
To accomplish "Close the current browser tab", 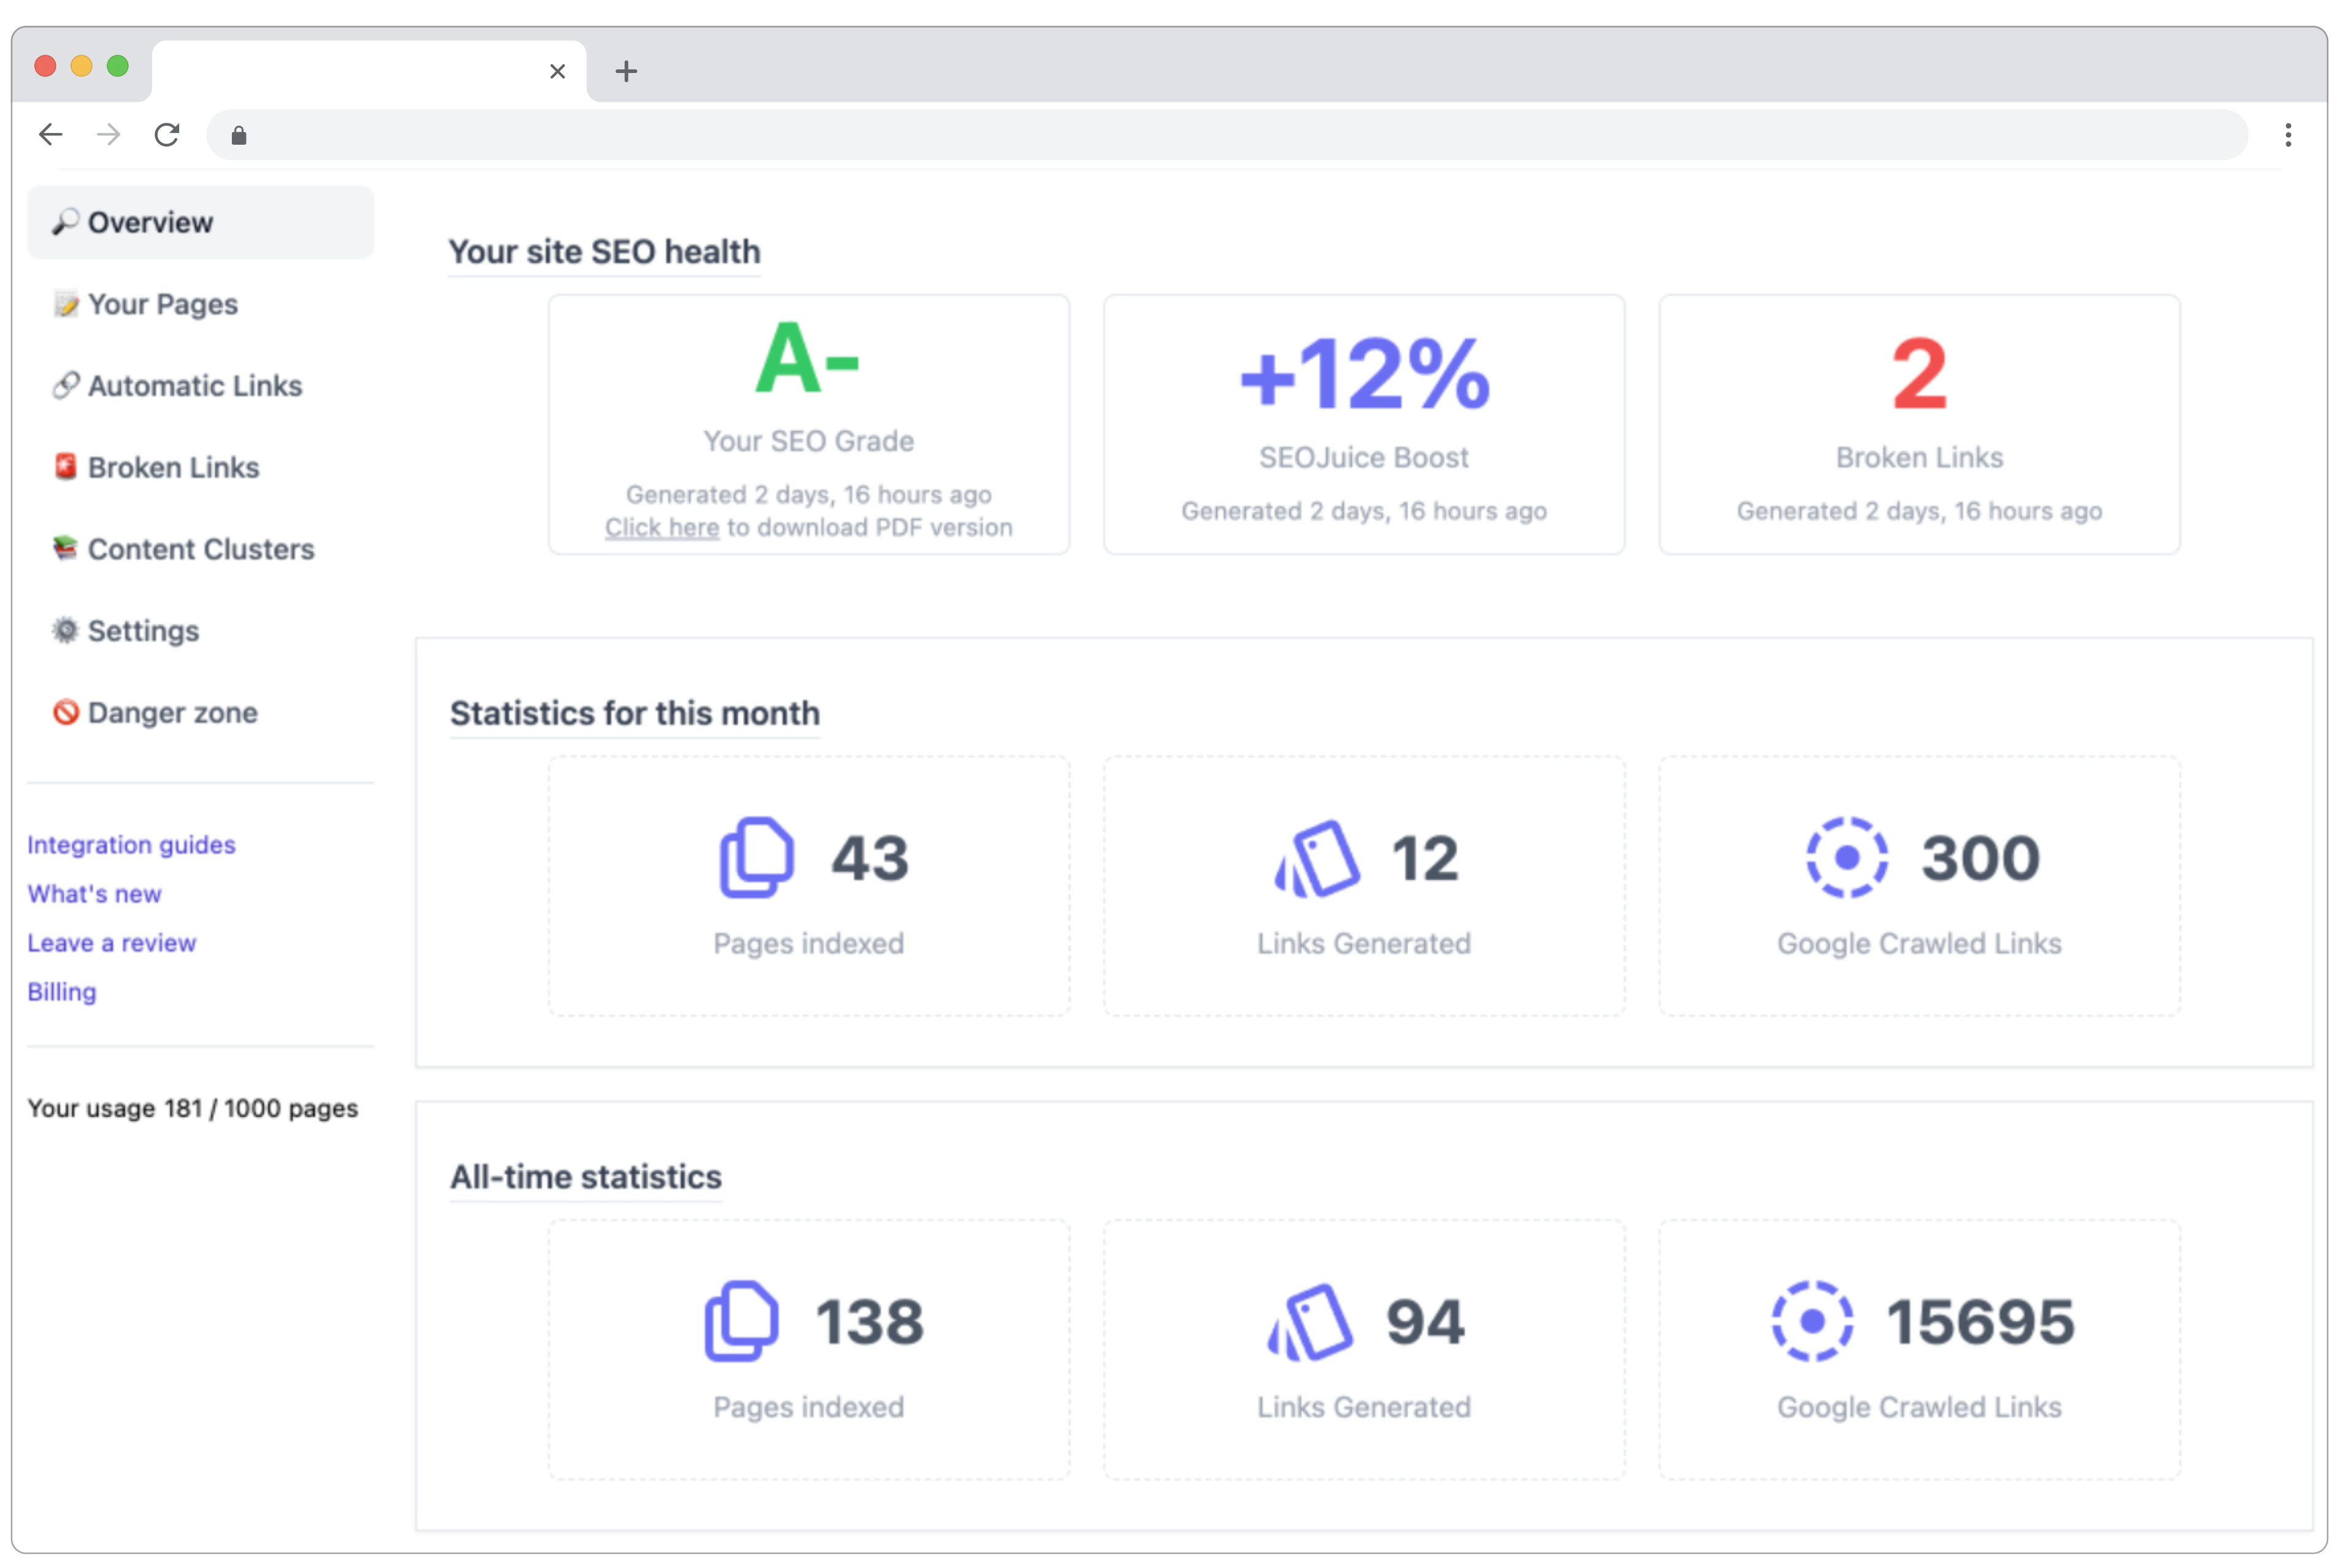I will point(557,71).
